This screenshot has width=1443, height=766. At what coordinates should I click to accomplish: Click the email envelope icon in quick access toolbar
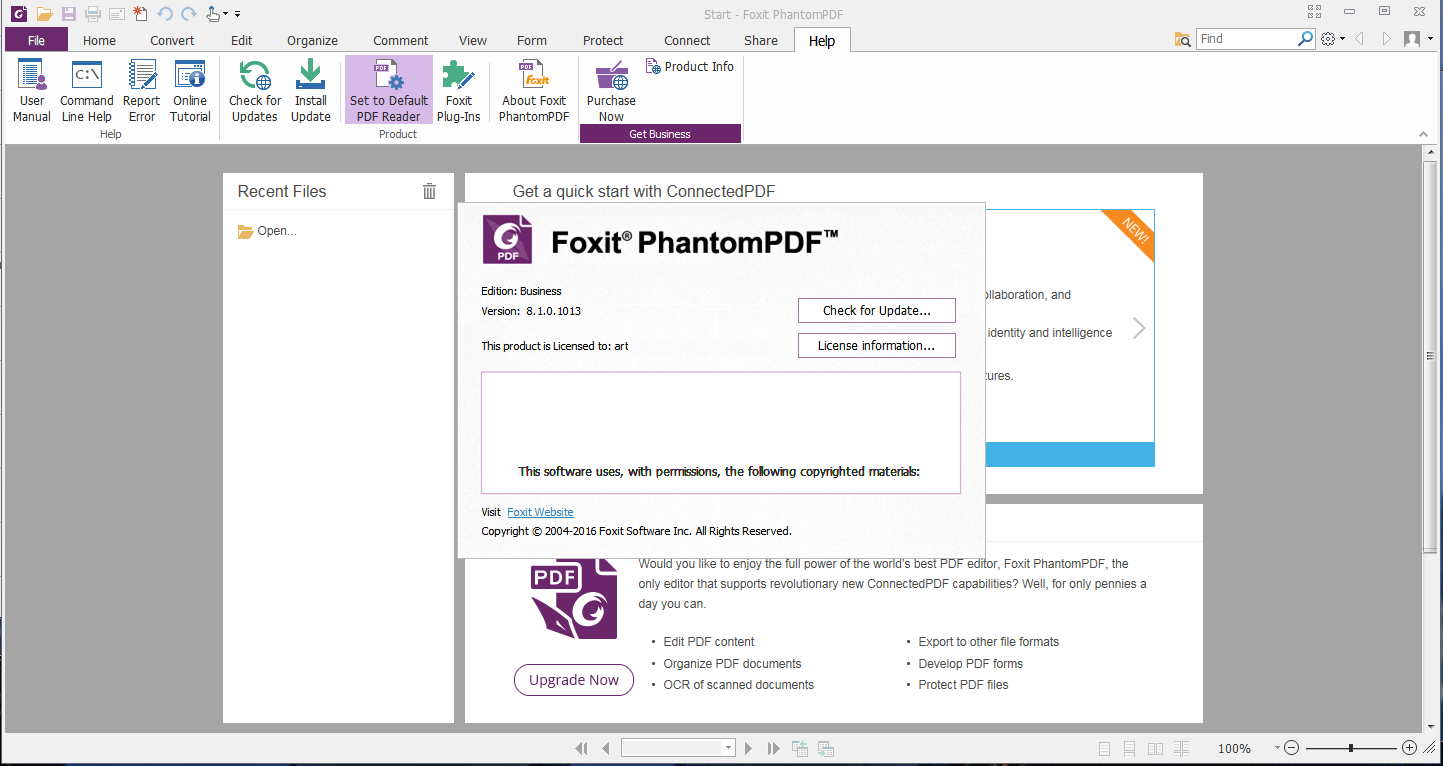pyautogui.click(x=116, y=14)
